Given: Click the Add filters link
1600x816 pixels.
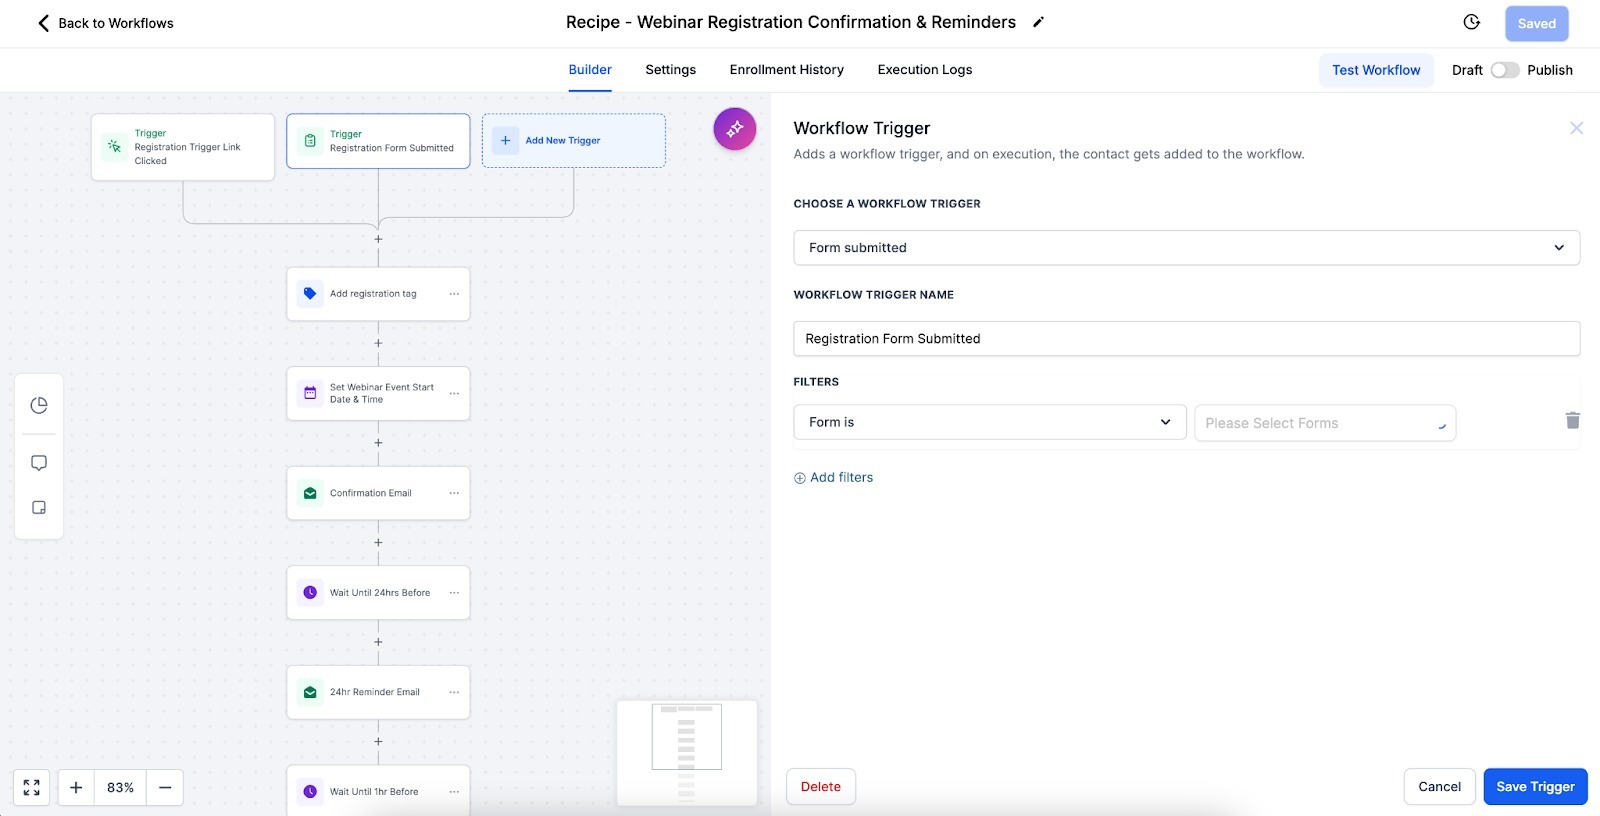Looking at the screenshot, I should 833,478.
